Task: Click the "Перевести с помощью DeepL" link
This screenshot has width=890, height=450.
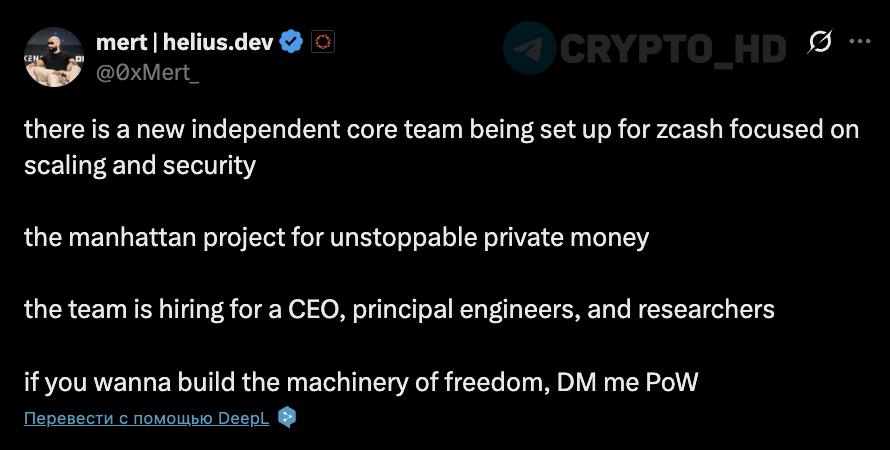Action: pyautogui.click(x=146, y=417)
